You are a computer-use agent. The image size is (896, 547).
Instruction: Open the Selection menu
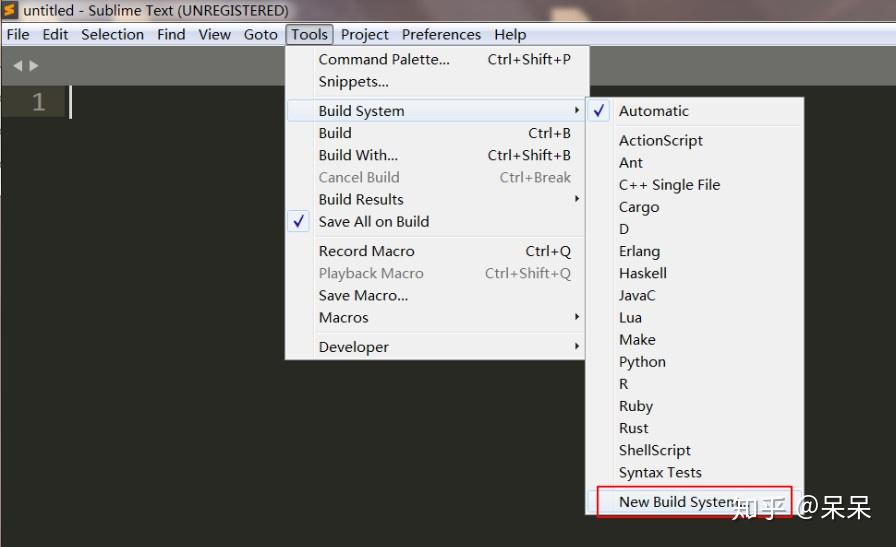[x=113, y=35]
